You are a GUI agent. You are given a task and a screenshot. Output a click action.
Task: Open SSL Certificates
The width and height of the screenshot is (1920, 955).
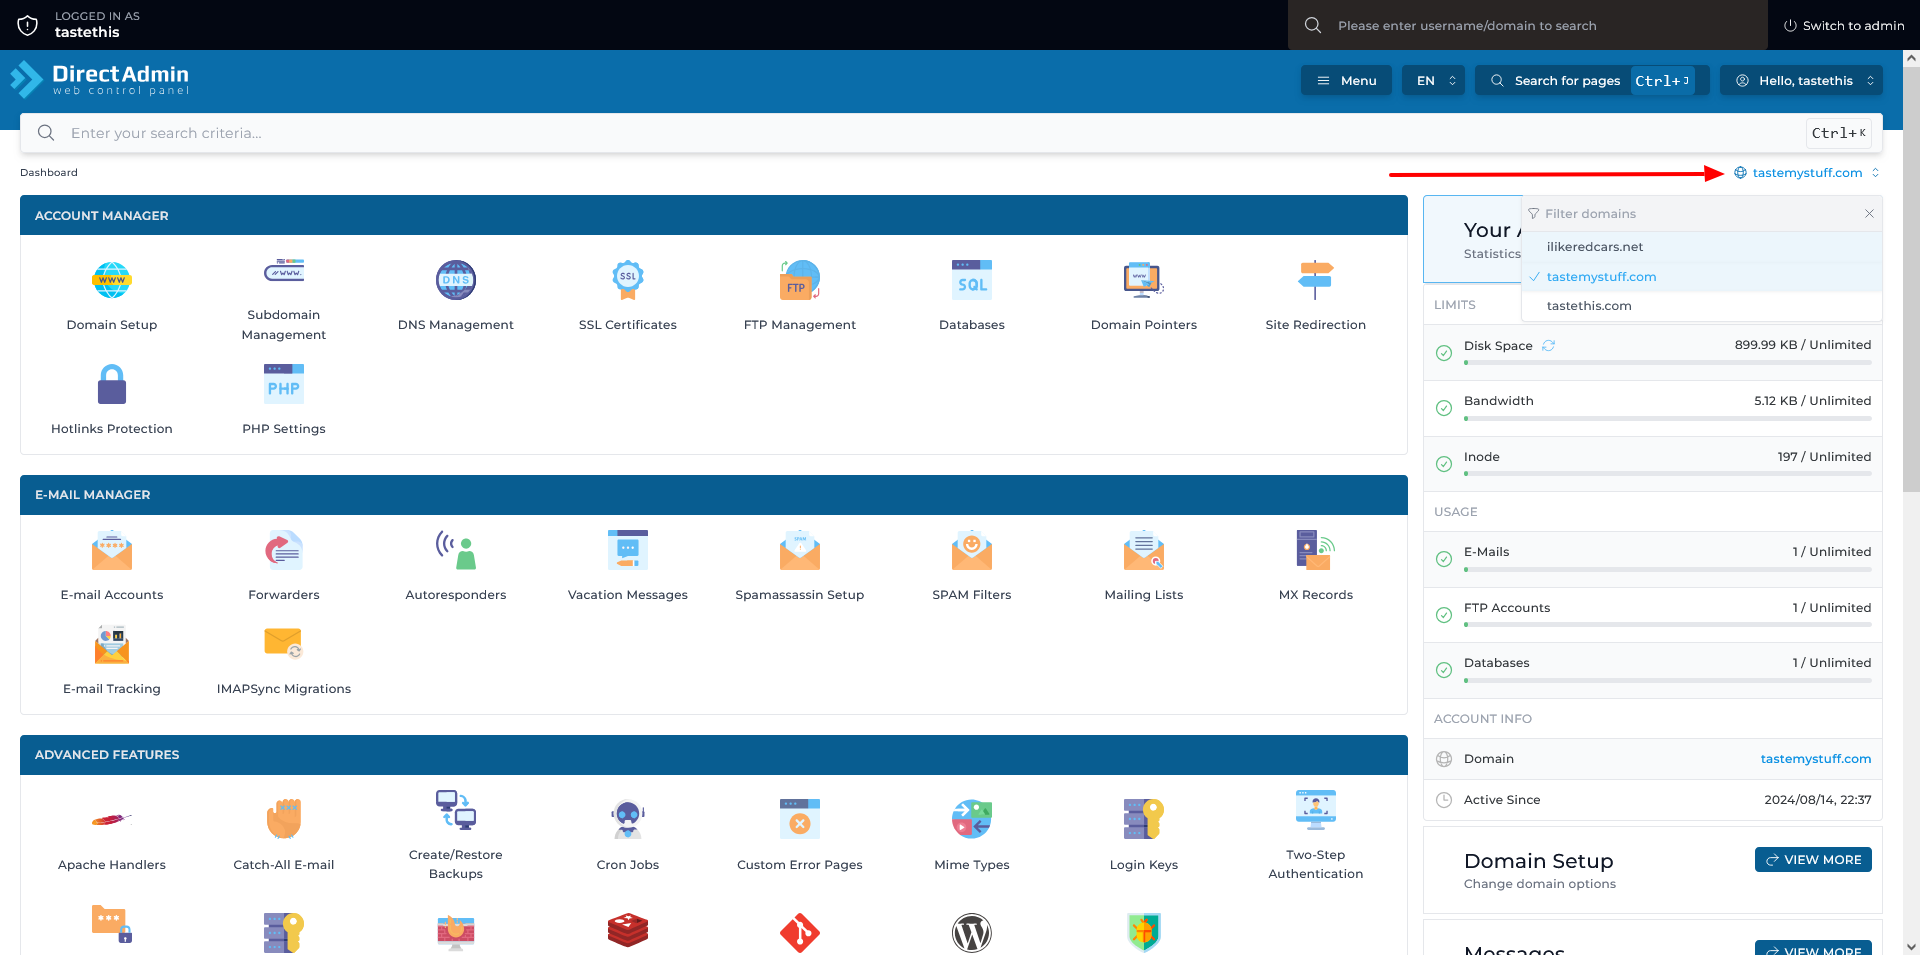click(627, 281)
